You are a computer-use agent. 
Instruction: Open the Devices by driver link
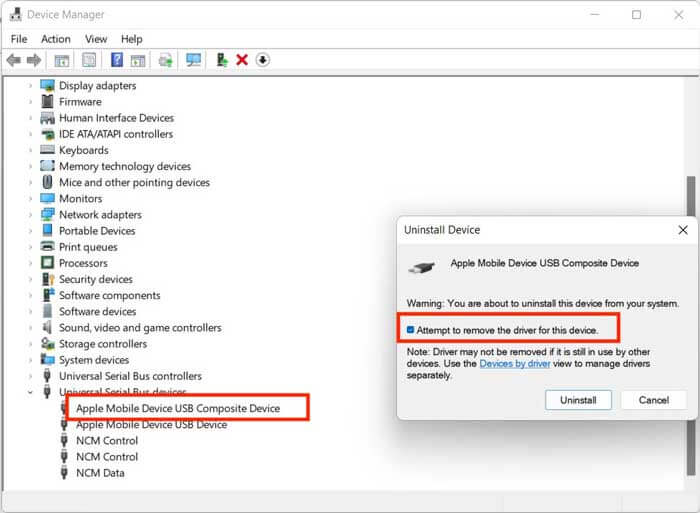[515, 363]
